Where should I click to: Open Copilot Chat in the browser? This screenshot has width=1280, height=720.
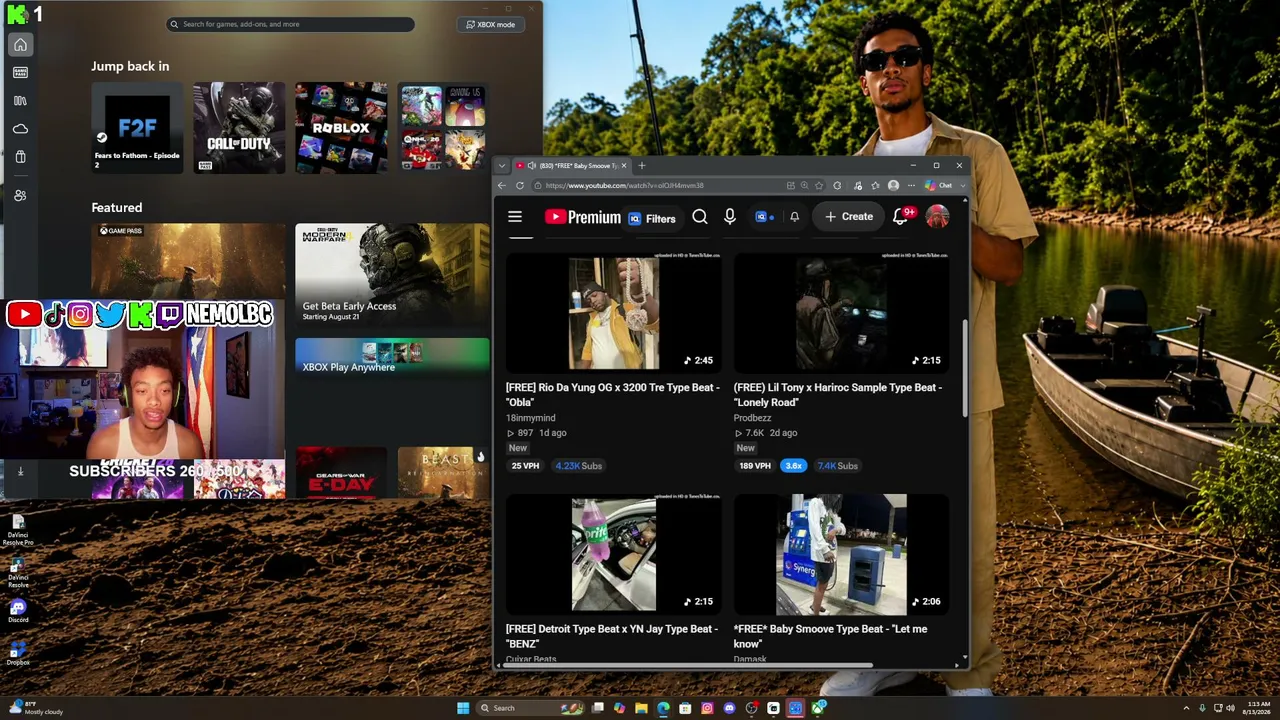tap(938, 185)
